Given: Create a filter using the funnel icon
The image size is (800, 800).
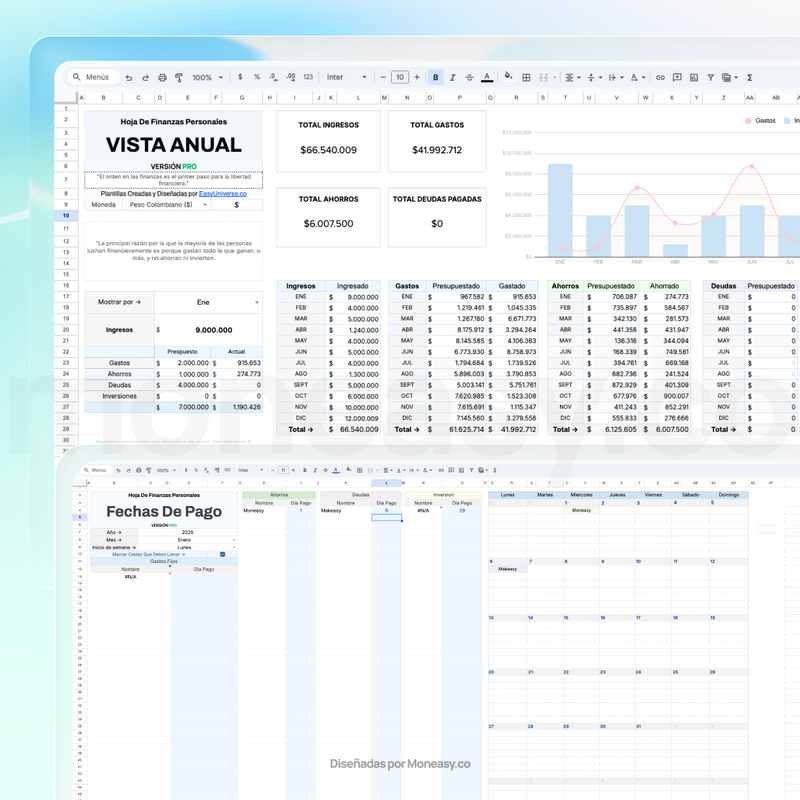Looking at the screenshot, I should click(711, 77).
